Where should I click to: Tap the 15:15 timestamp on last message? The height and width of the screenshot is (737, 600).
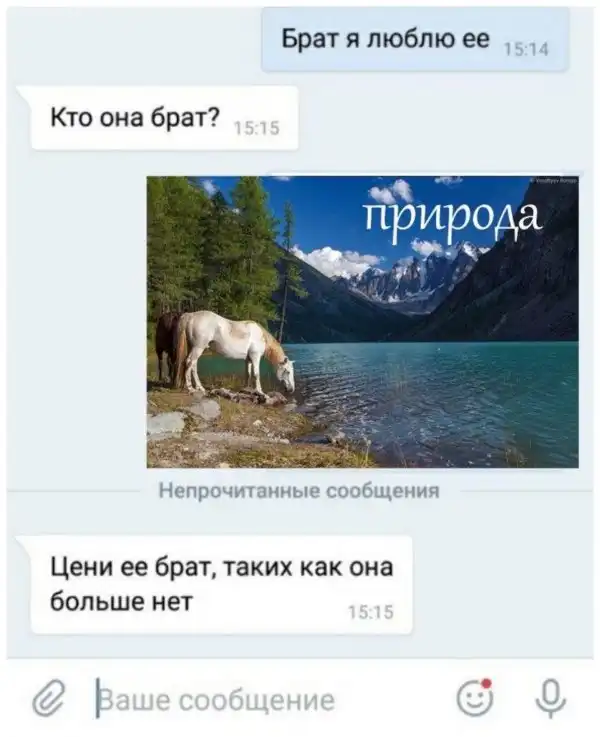(370, 612)
